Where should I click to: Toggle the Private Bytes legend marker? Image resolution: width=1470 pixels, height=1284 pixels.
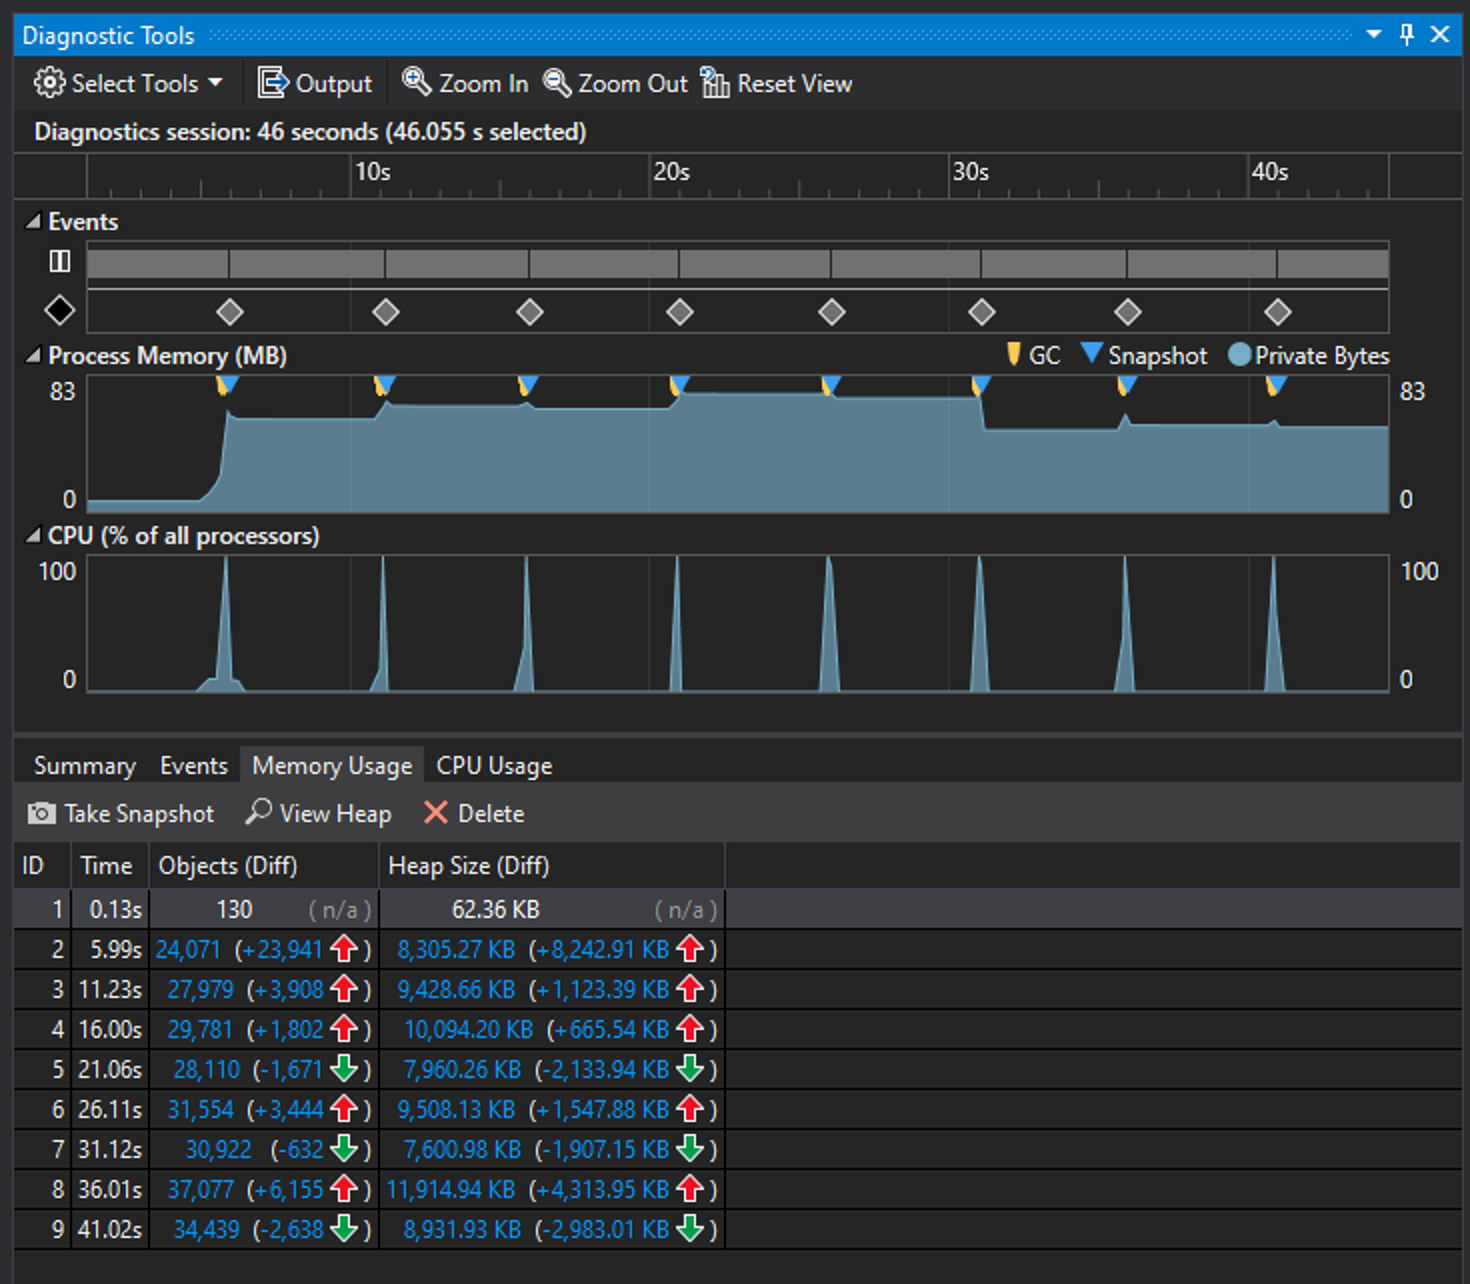tap(1240, 355)
